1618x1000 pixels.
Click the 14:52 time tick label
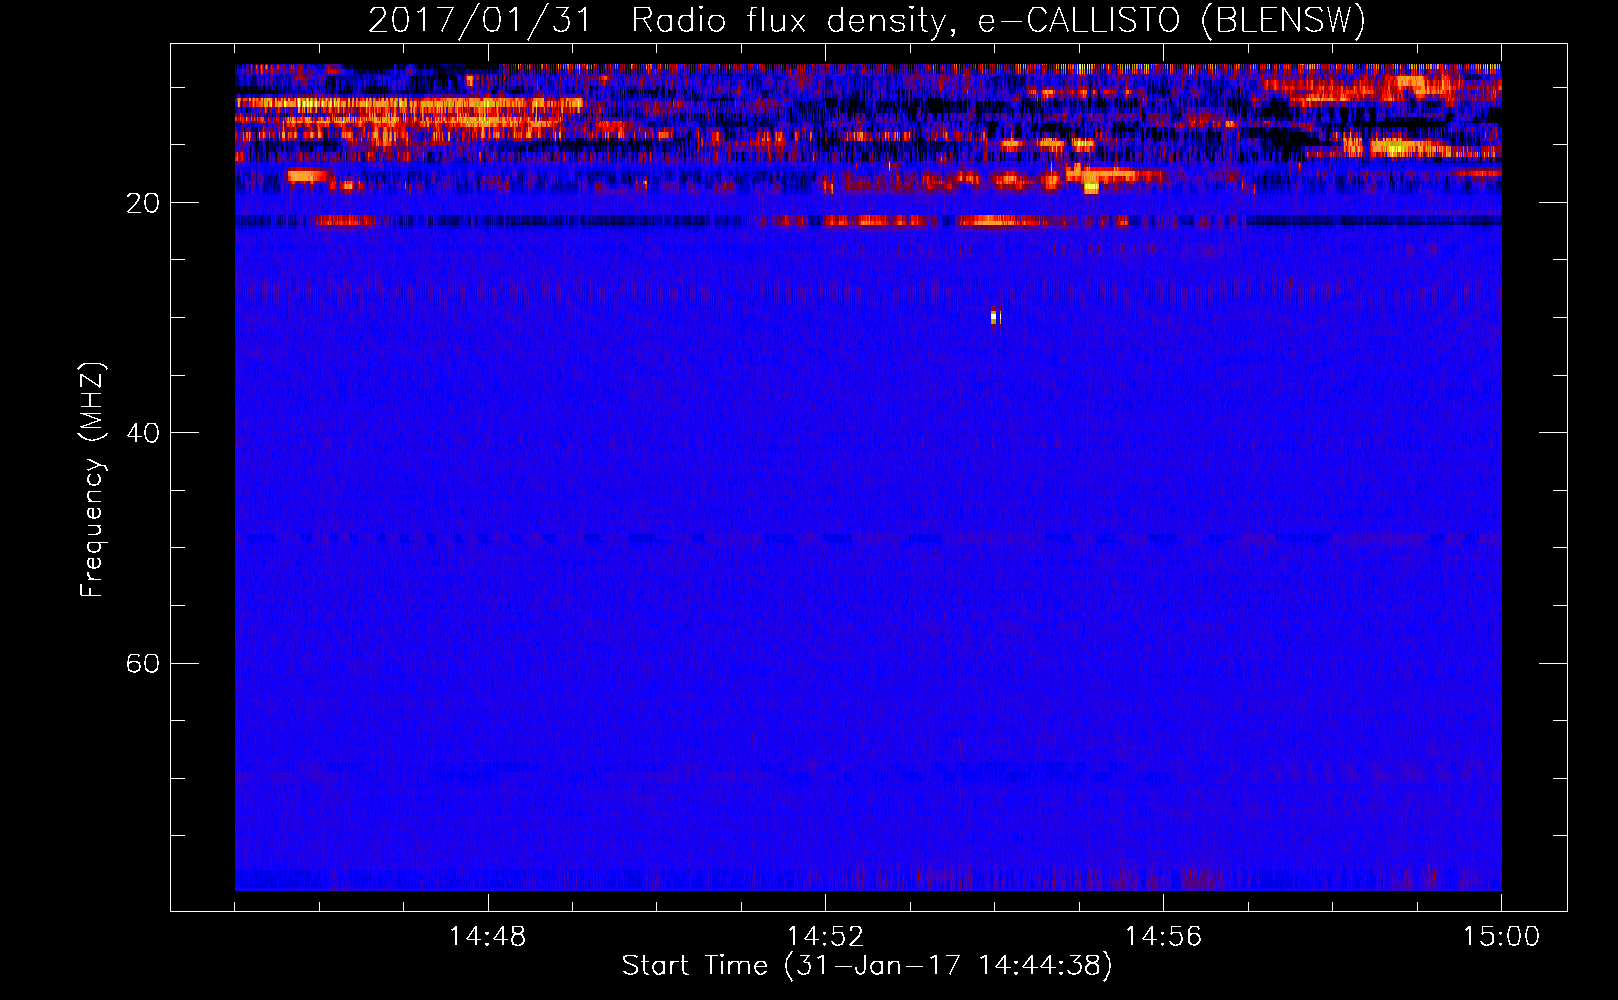tap(825, 937)
